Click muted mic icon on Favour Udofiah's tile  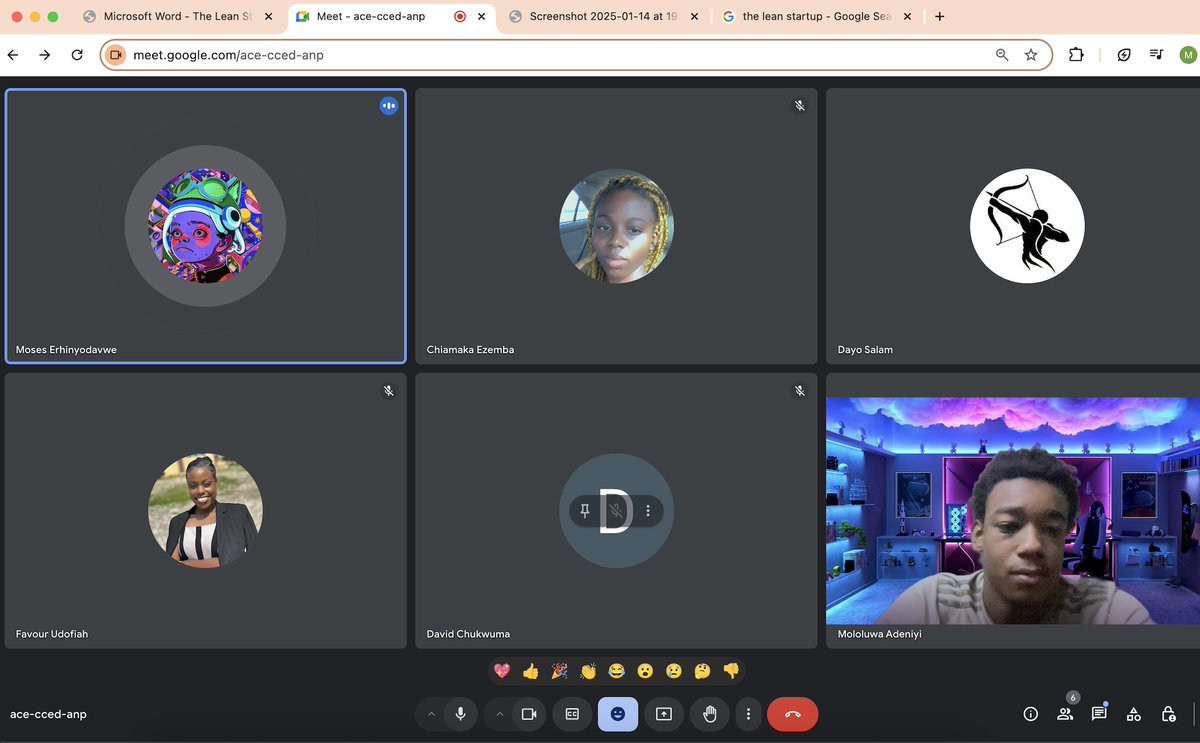coord(389,391)
